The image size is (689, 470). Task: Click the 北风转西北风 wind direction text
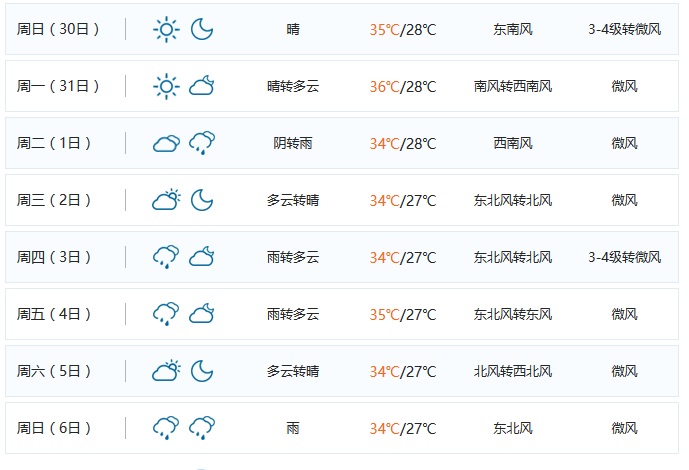pos(513,371)
